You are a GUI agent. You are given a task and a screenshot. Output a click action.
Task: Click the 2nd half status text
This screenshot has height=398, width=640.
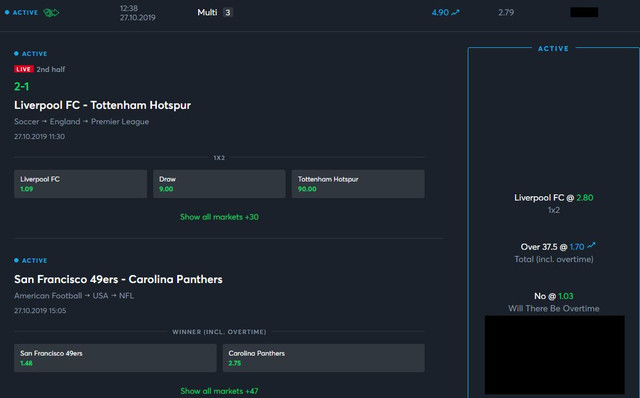(x=51, y=69)
